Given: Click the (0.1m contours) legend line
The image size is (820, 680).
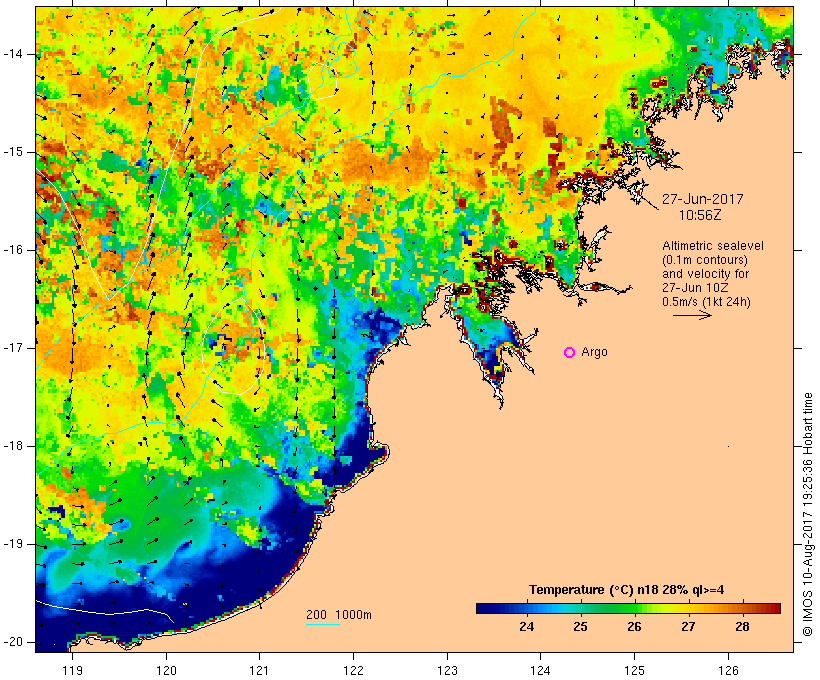Looking at the screenshot, I should [705, 260].
